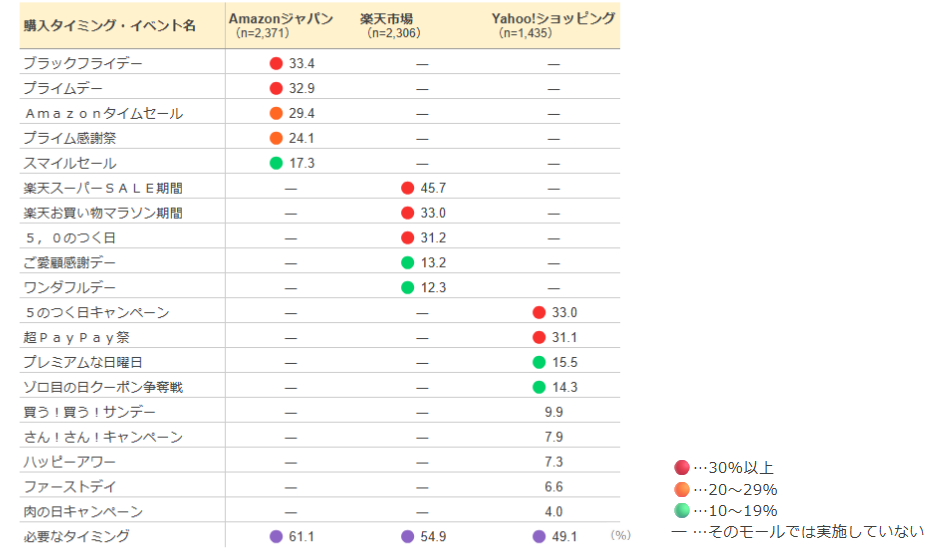Select the green dot beside スマイルセール 17.3

276,163
